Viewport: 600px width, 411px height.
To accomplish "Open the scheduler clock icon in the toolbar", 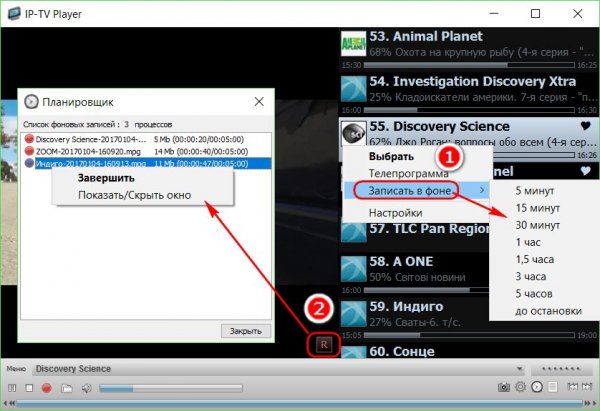I will [537, 387].
